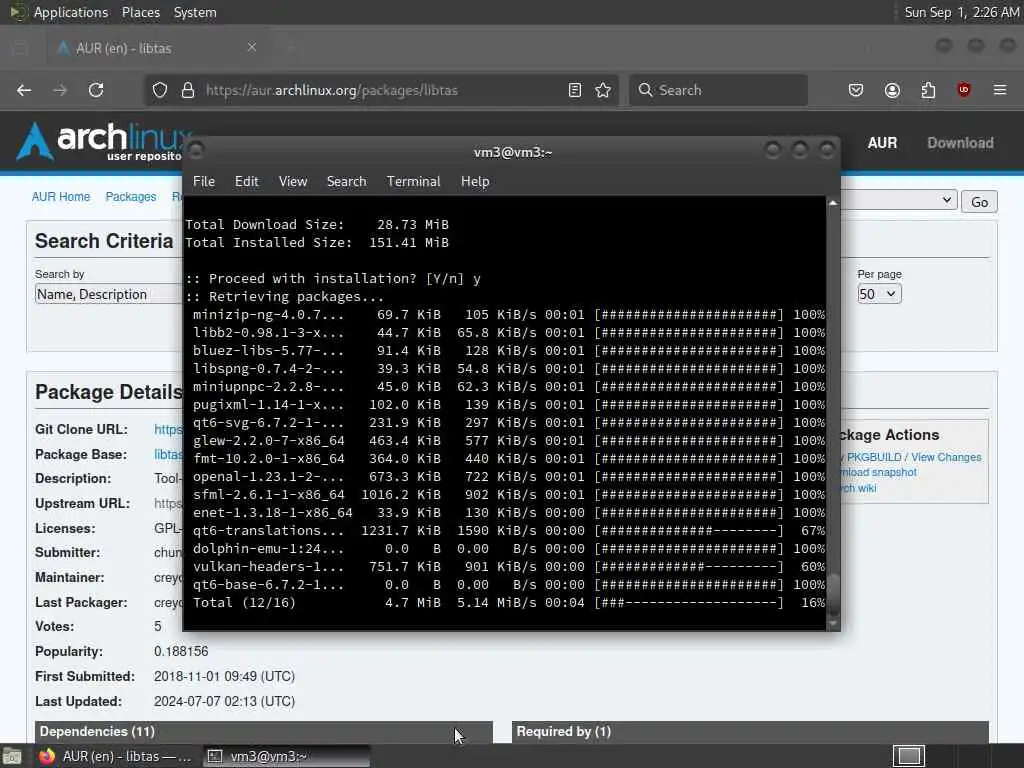The width and height of the screenshot is (1024, 768).
Task: Click vulkan-headers download line
Action: coord(508,566)
